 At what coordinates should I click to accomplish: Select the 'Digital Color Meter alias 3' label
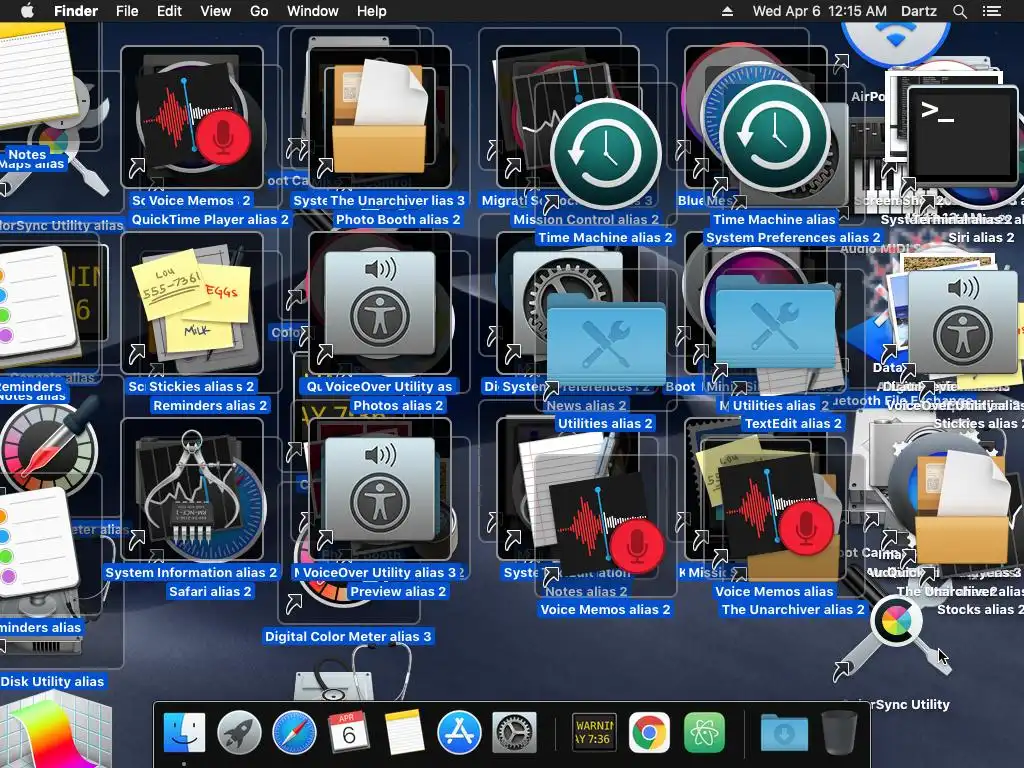point(347,636)
